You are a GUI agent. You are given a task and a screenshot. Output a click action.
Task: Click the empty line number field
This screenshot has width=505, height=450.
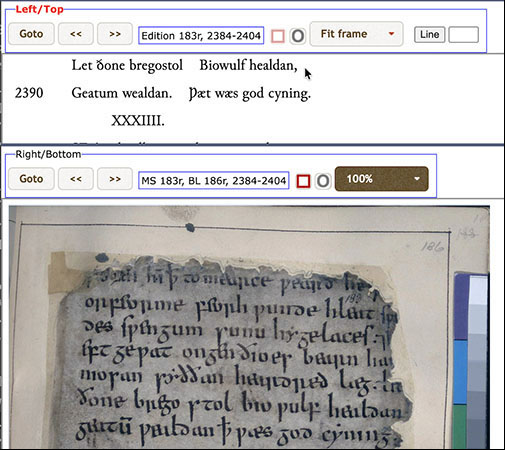pos(464,35)
